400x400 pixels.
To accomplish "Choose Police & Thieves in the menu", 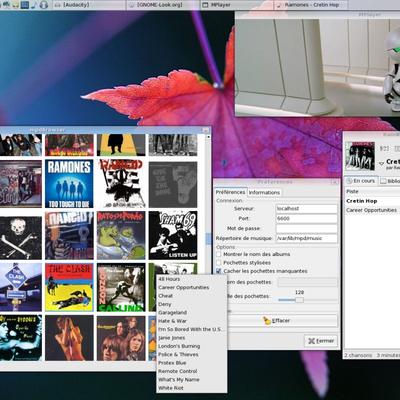I will coord(192,354).
